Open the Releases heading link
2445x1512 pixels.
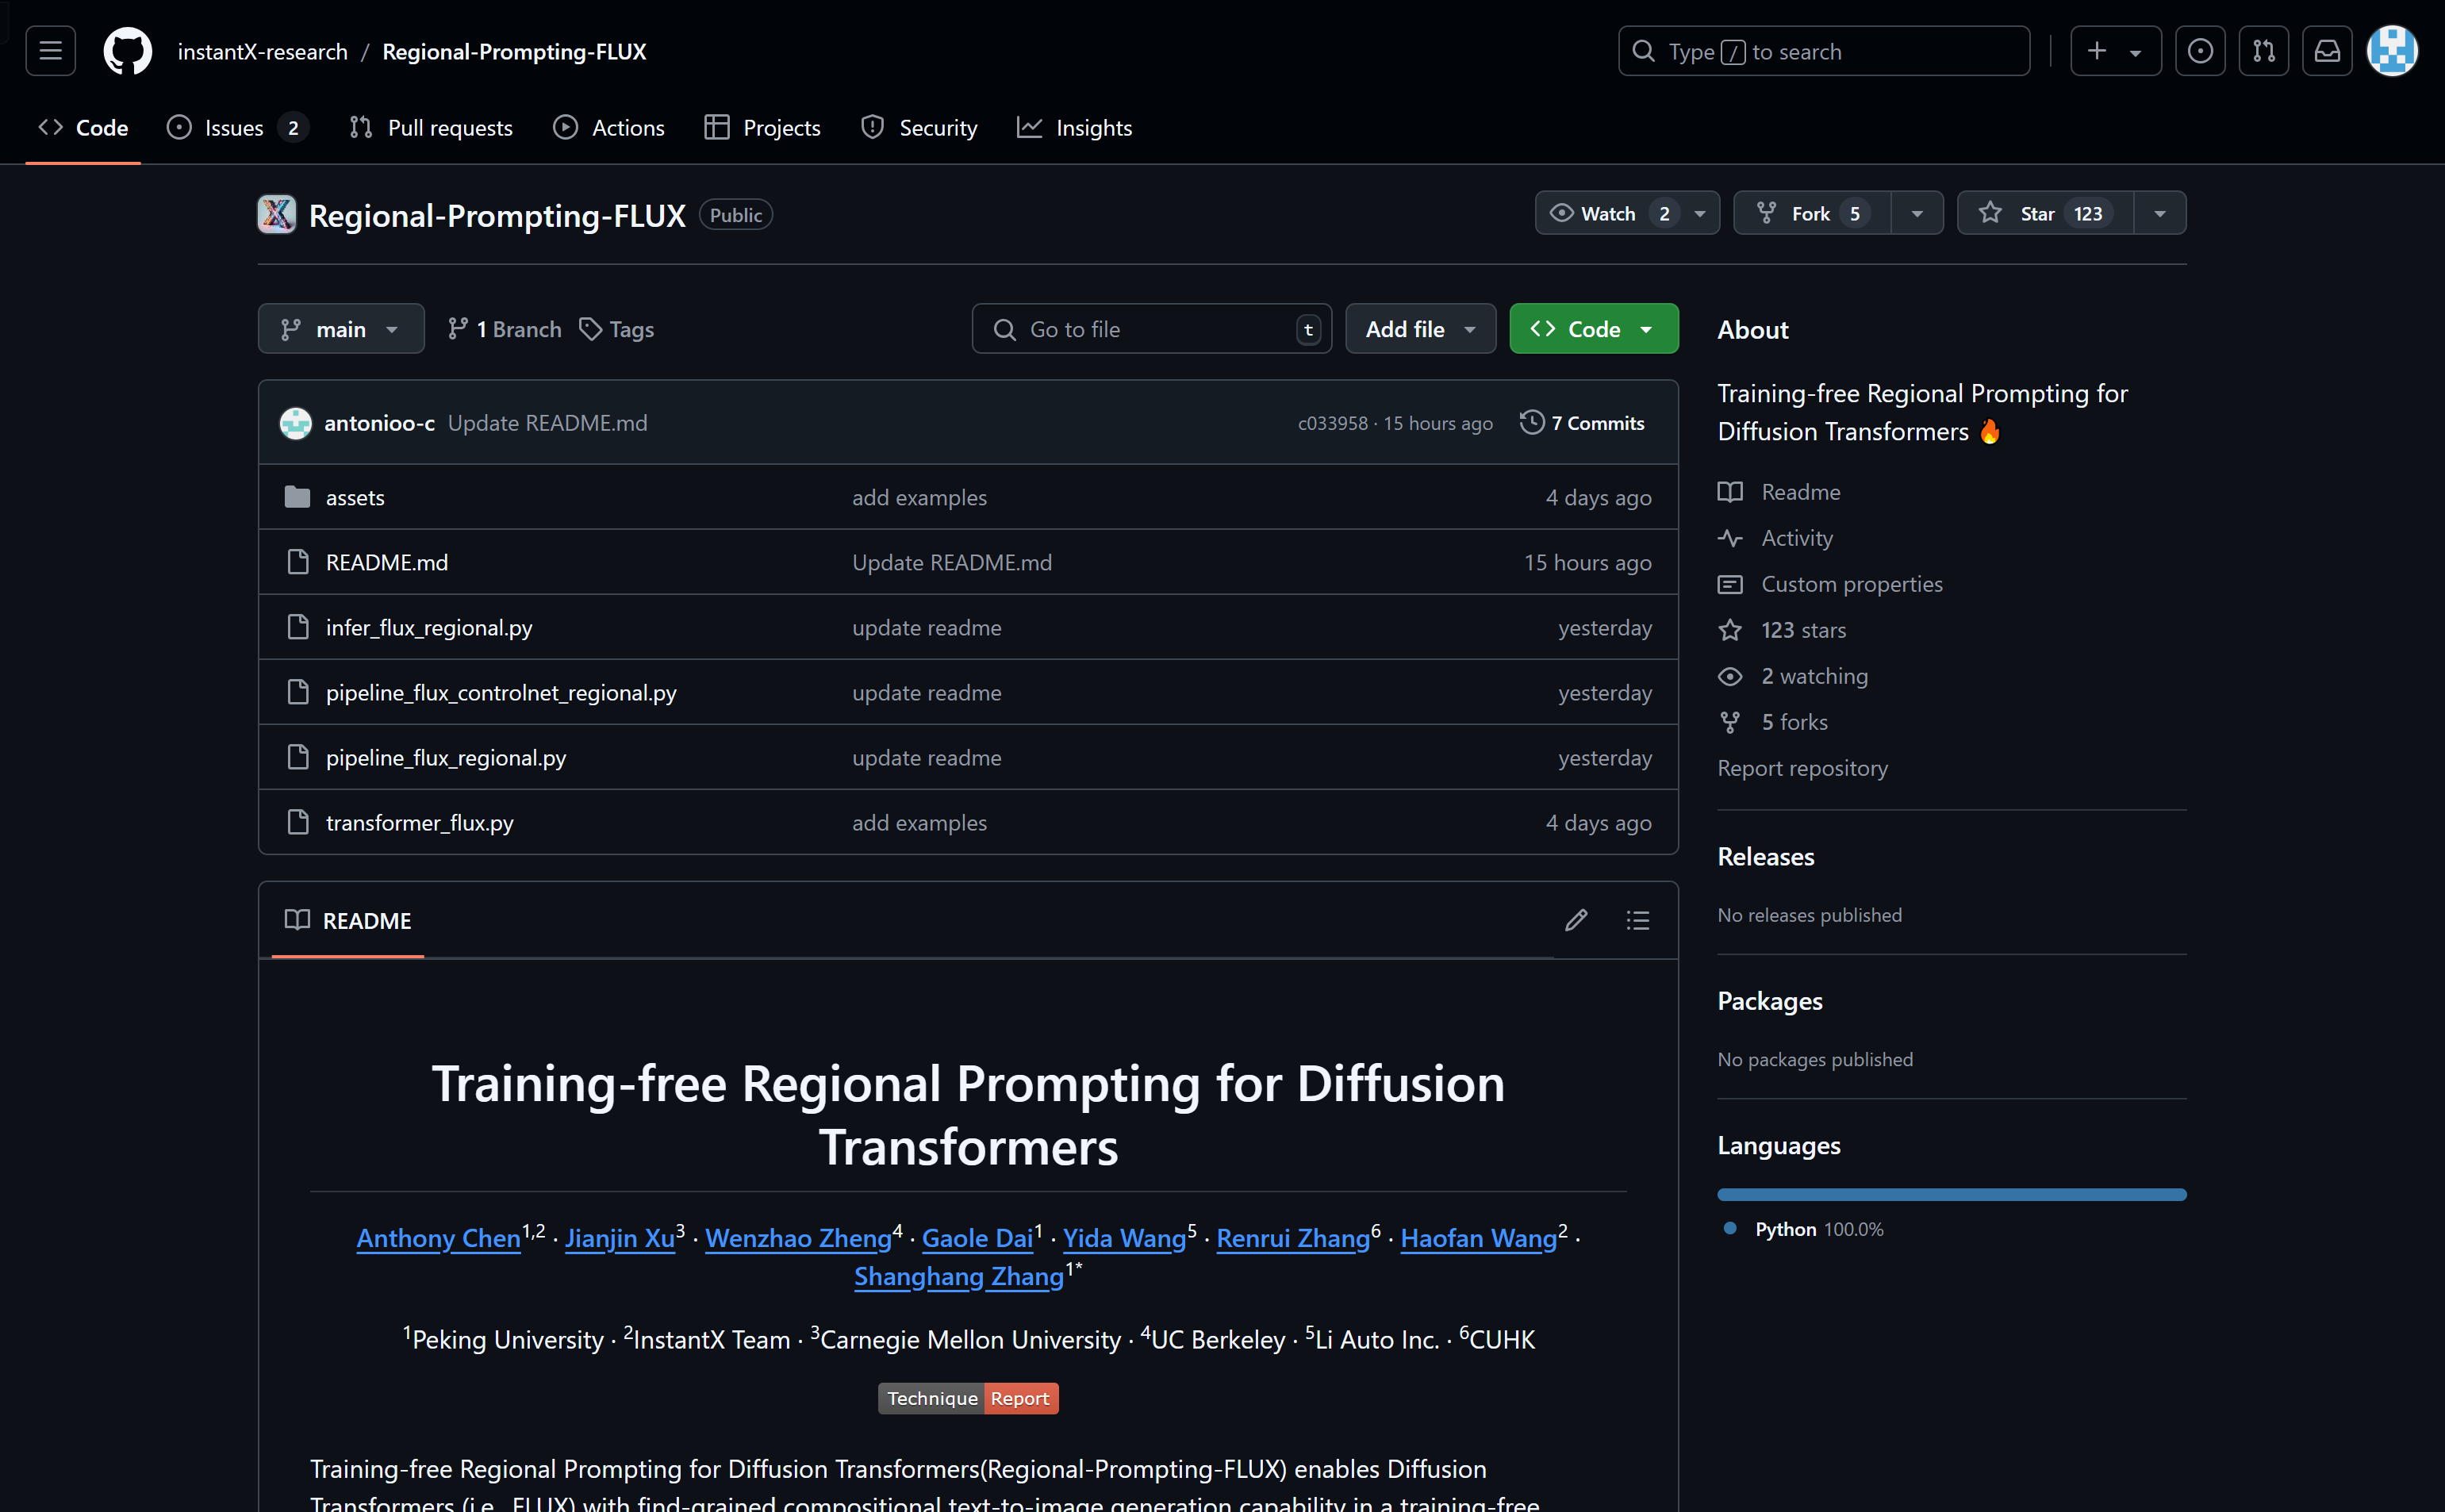[1765, 856]
